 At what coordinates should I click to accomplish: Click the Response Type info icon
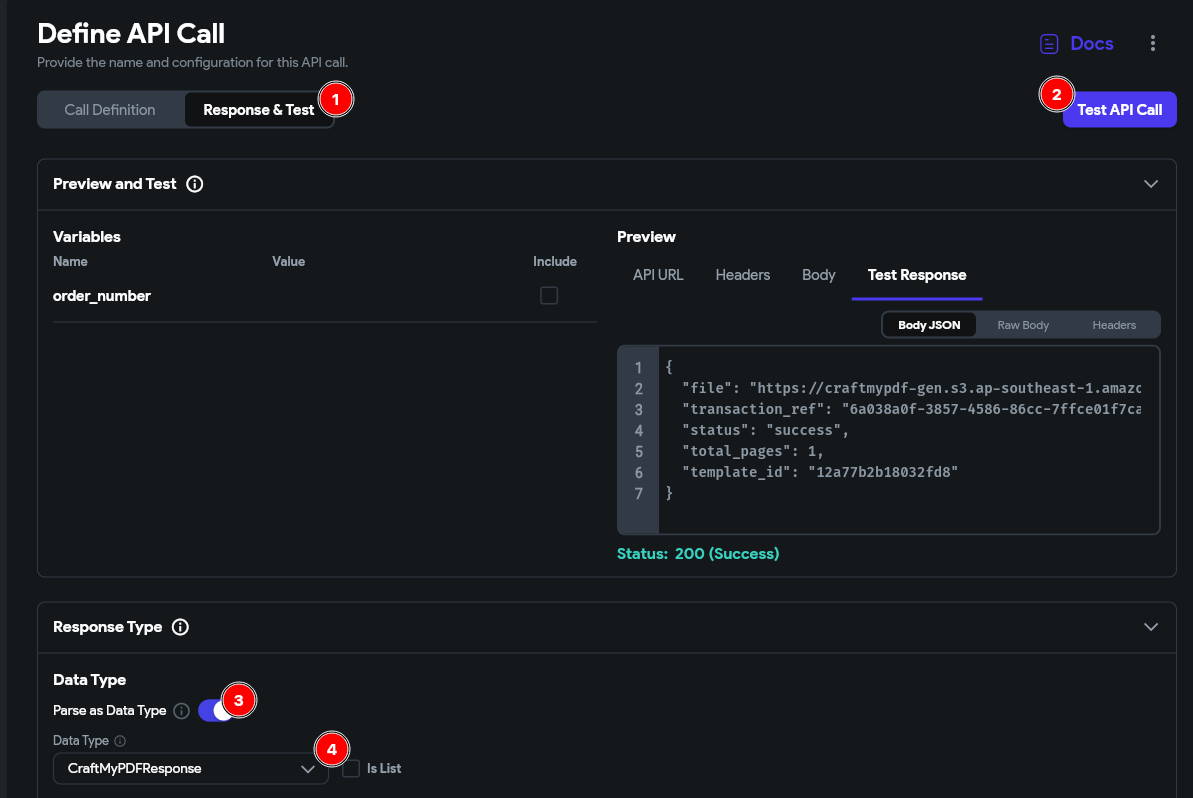tap(180, 627)
